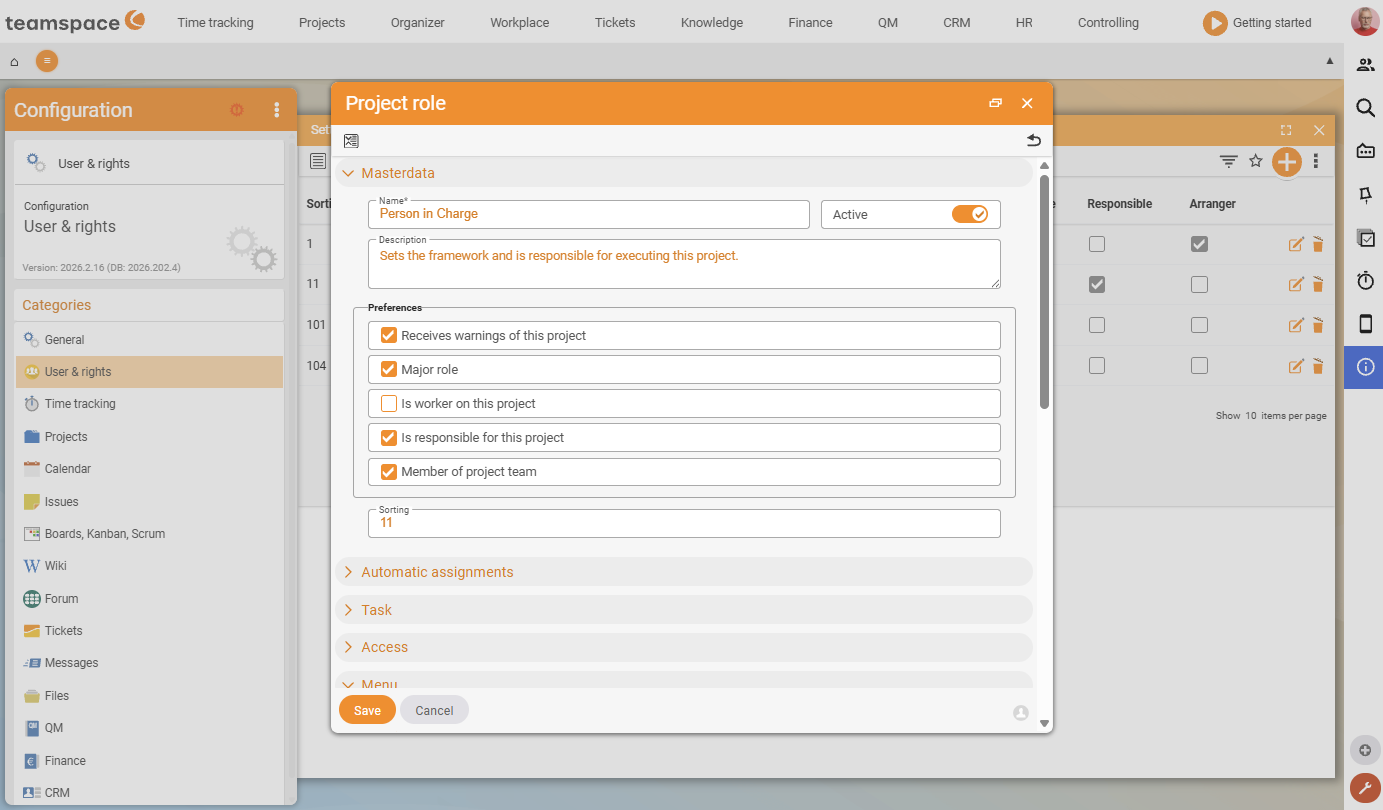Click the search magnifier in the right sidebar
Image resolution: width=1383 pixels, height=810 pixels.
pos(1365,108)
